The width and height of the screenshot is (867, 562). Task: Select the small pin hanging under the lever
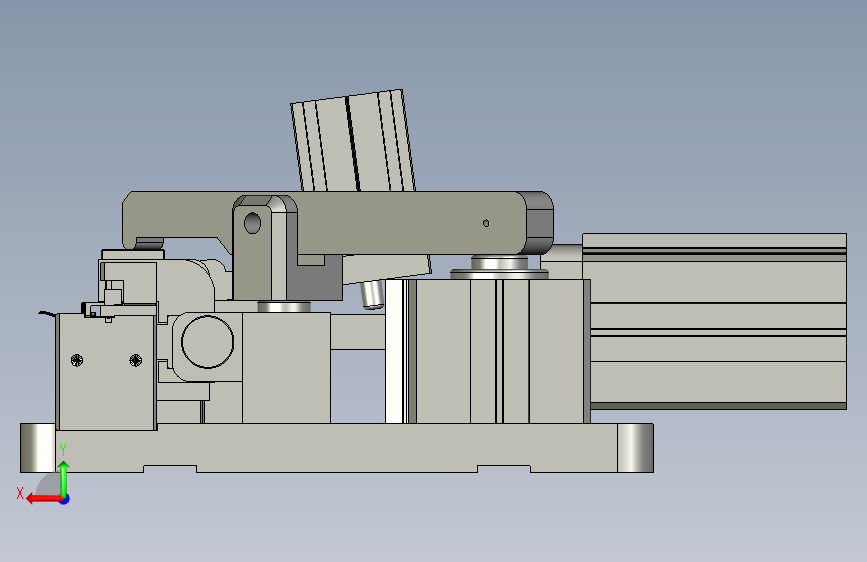coord(372,294)
